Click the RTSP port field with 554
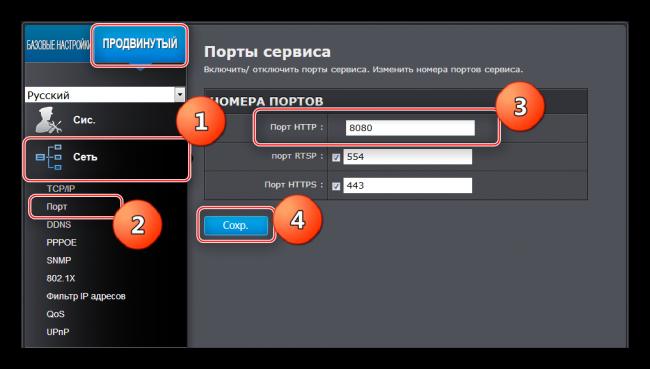This screenshot has height=369, width=650. [x=407, y=157]
